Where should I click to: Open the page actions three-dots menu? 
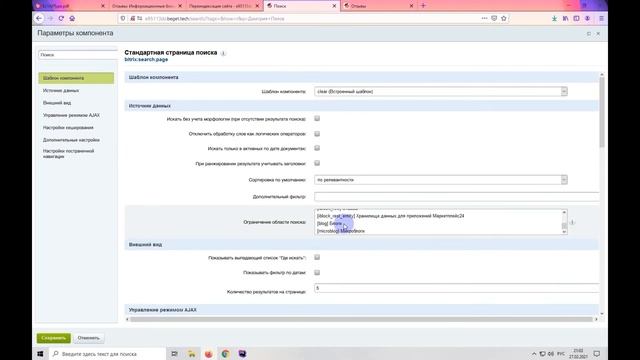[x=484, y=18]
